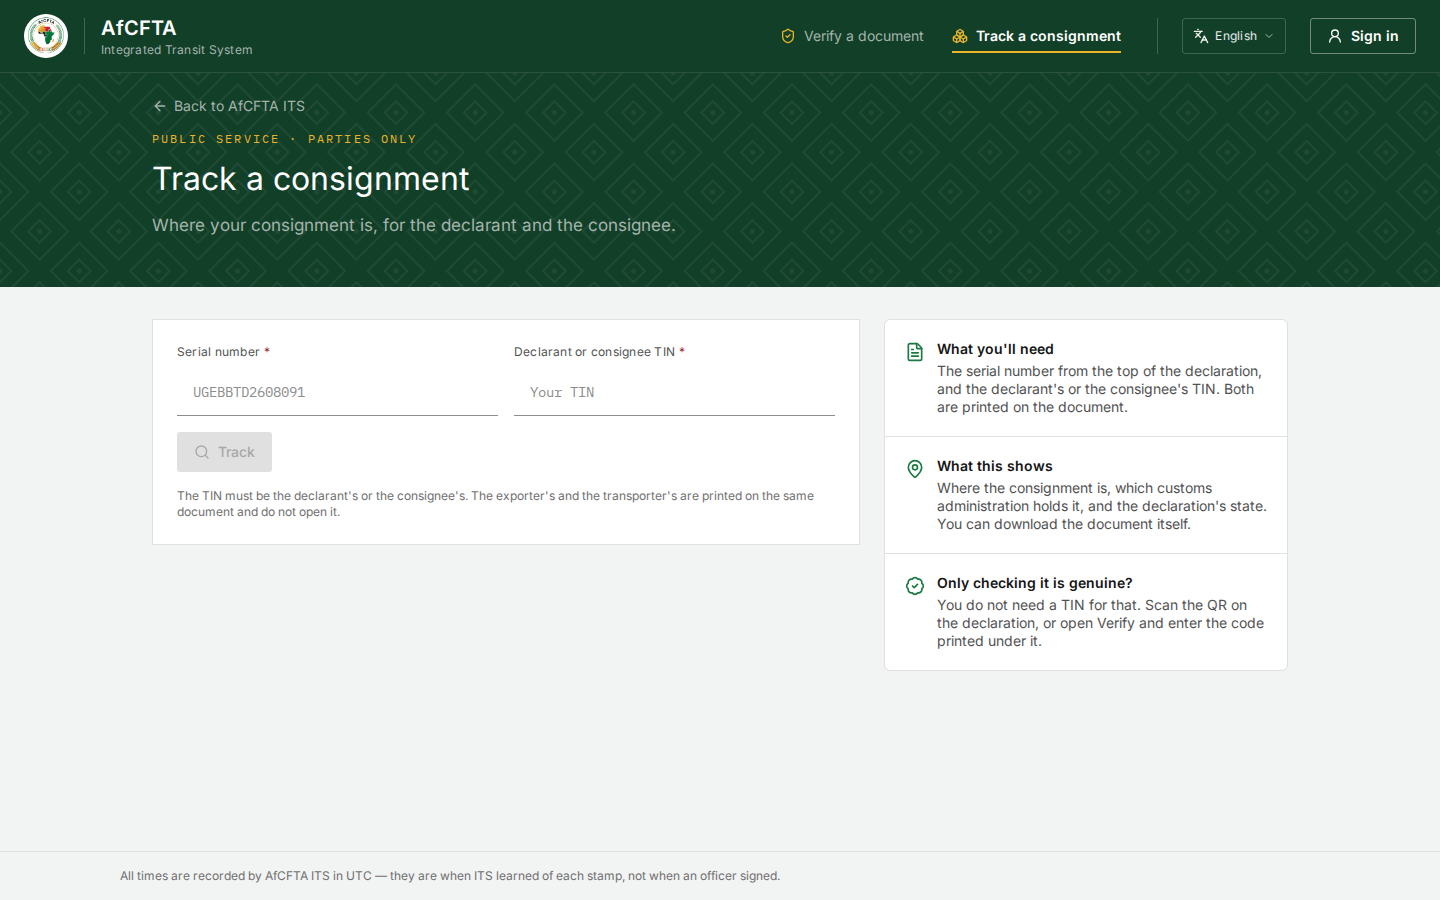Focus the Declarant or consignee TIN field

click(x=674, y=393)
